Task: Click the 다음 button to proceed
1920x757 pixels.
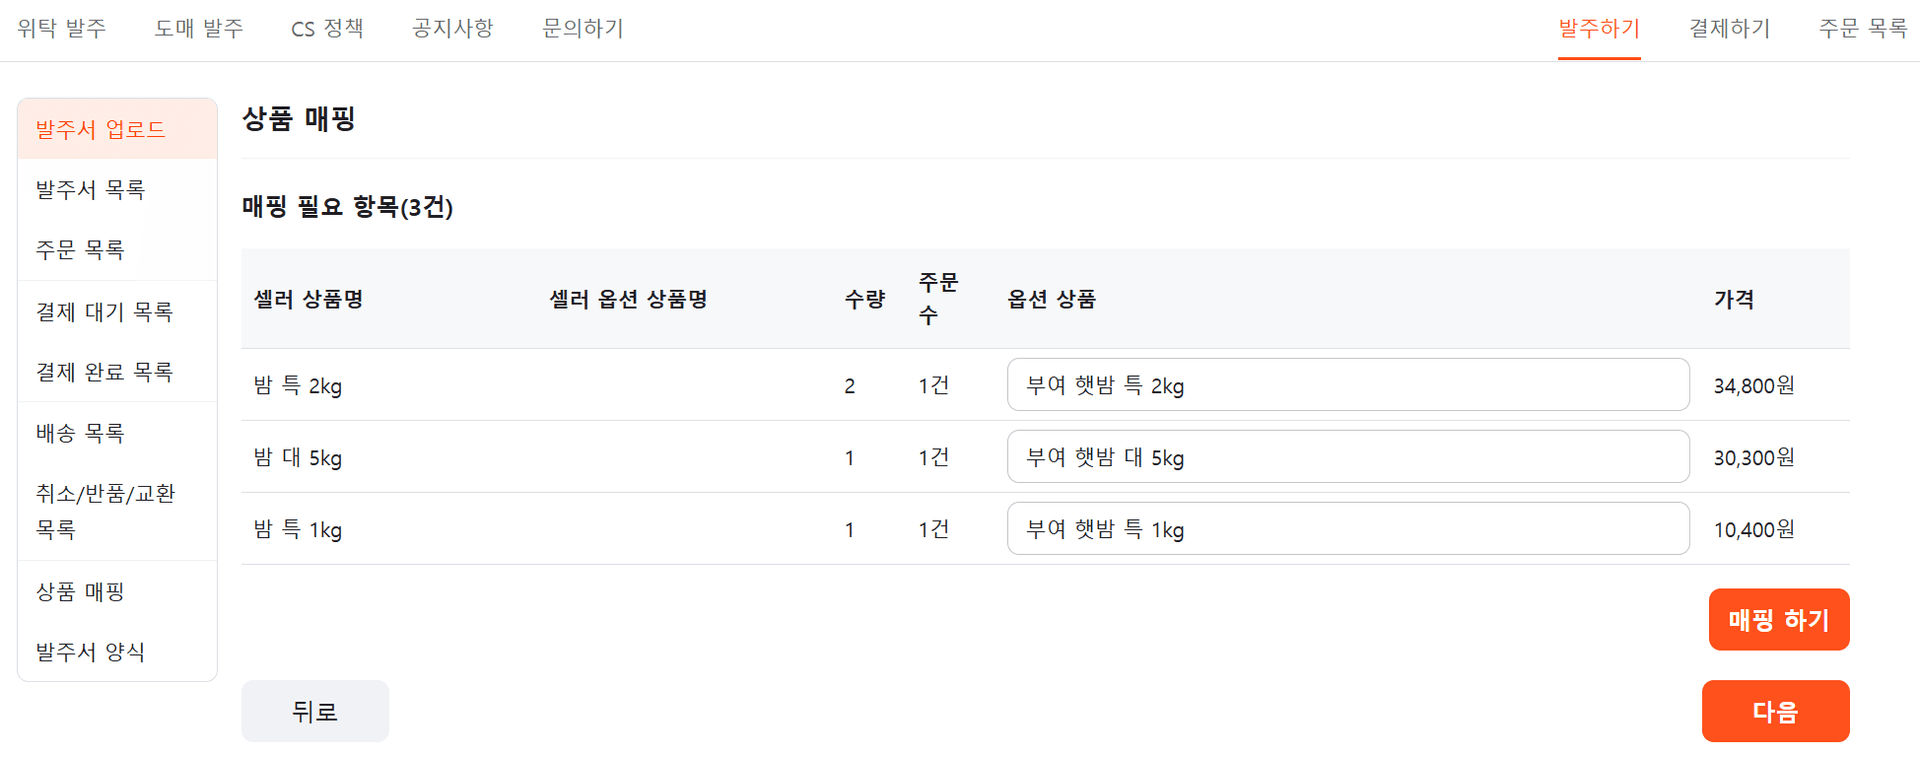Action: pos(1775,711)
